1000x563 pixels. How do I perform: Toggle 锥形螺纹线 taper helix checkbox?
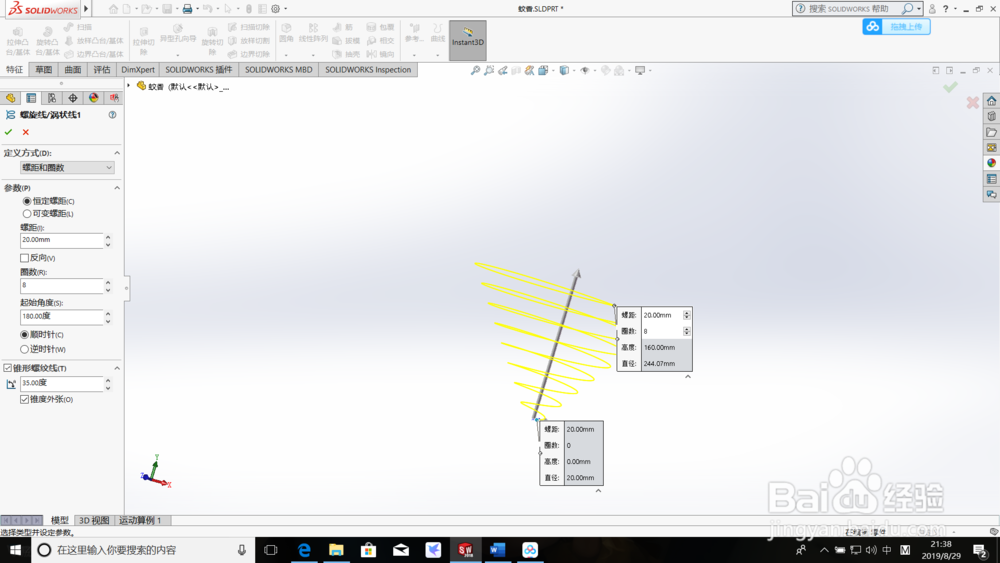8,368
